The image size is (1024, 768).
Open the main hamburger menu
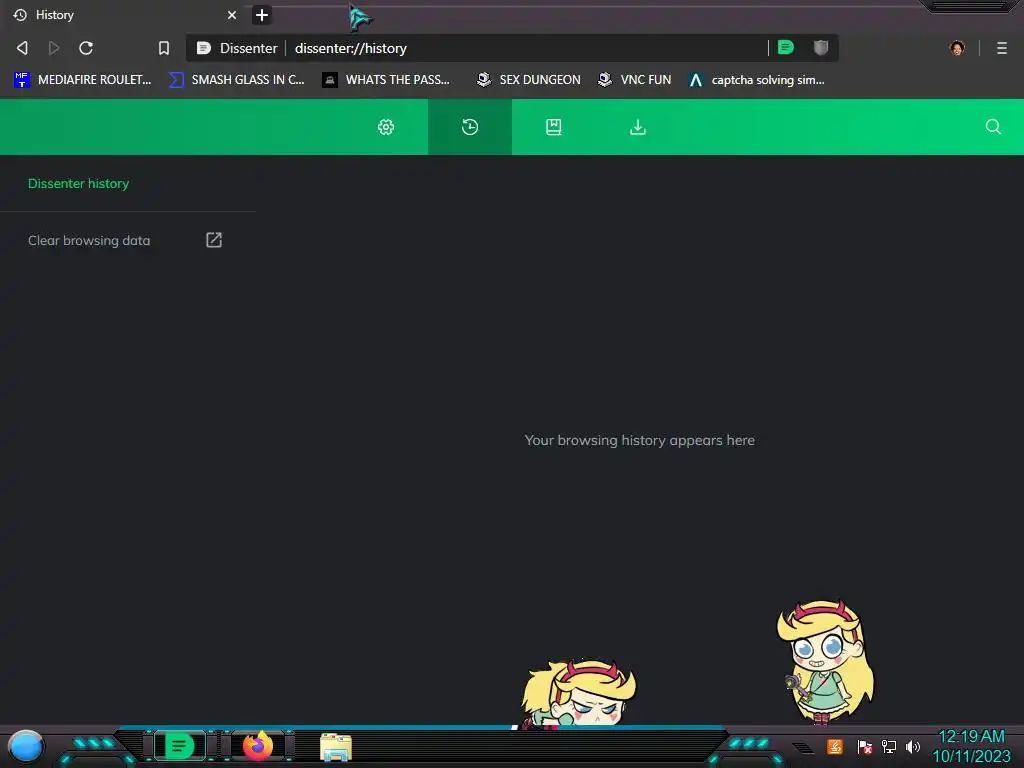(x=1002, y=48)
